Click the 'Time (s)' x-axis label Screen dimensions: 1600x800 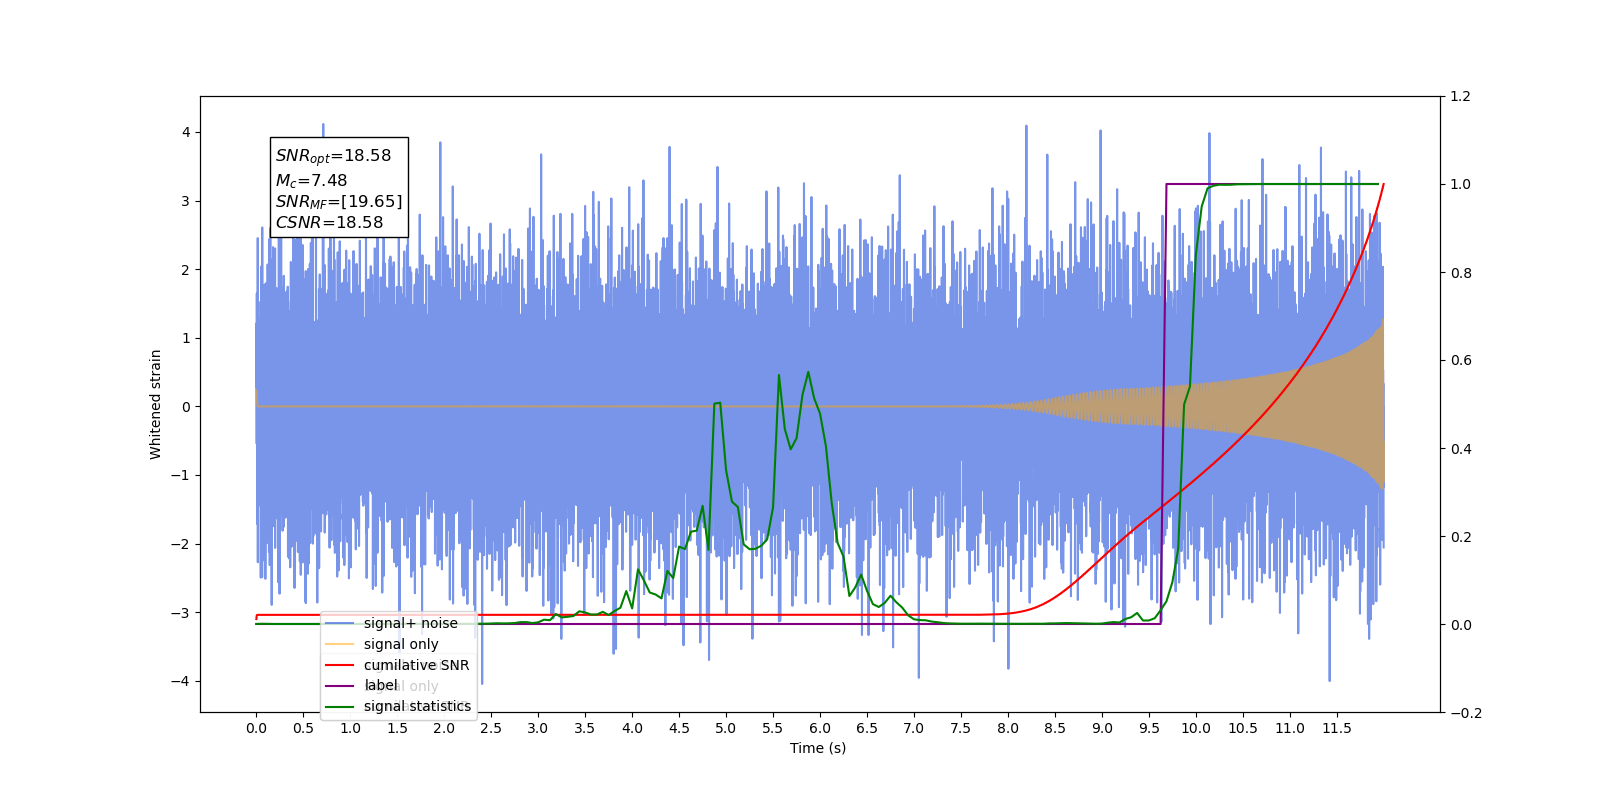click(818, 748)
